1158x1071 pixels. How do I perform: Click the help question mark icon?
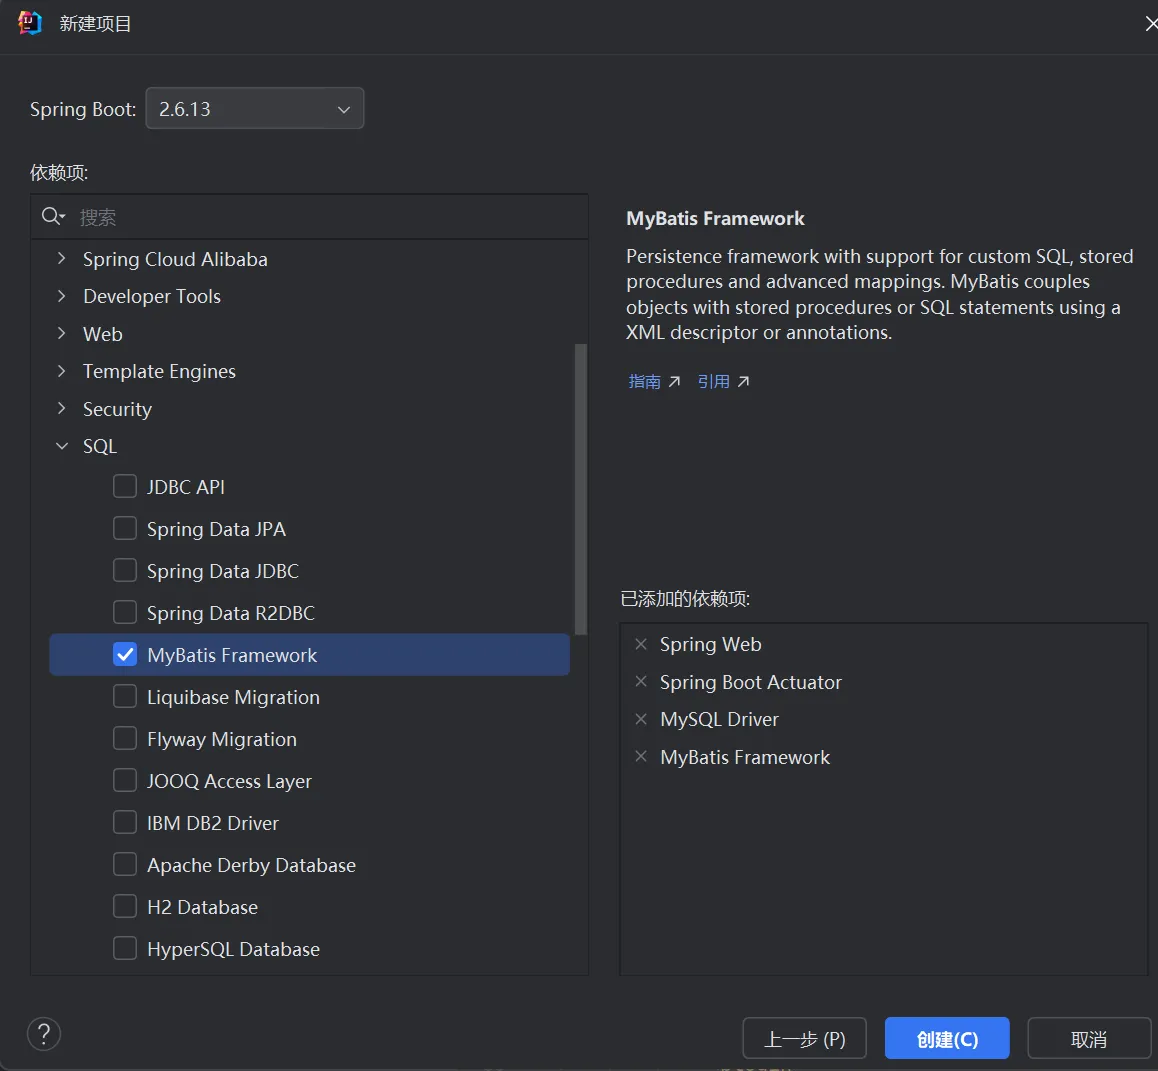click(44, 1034)
